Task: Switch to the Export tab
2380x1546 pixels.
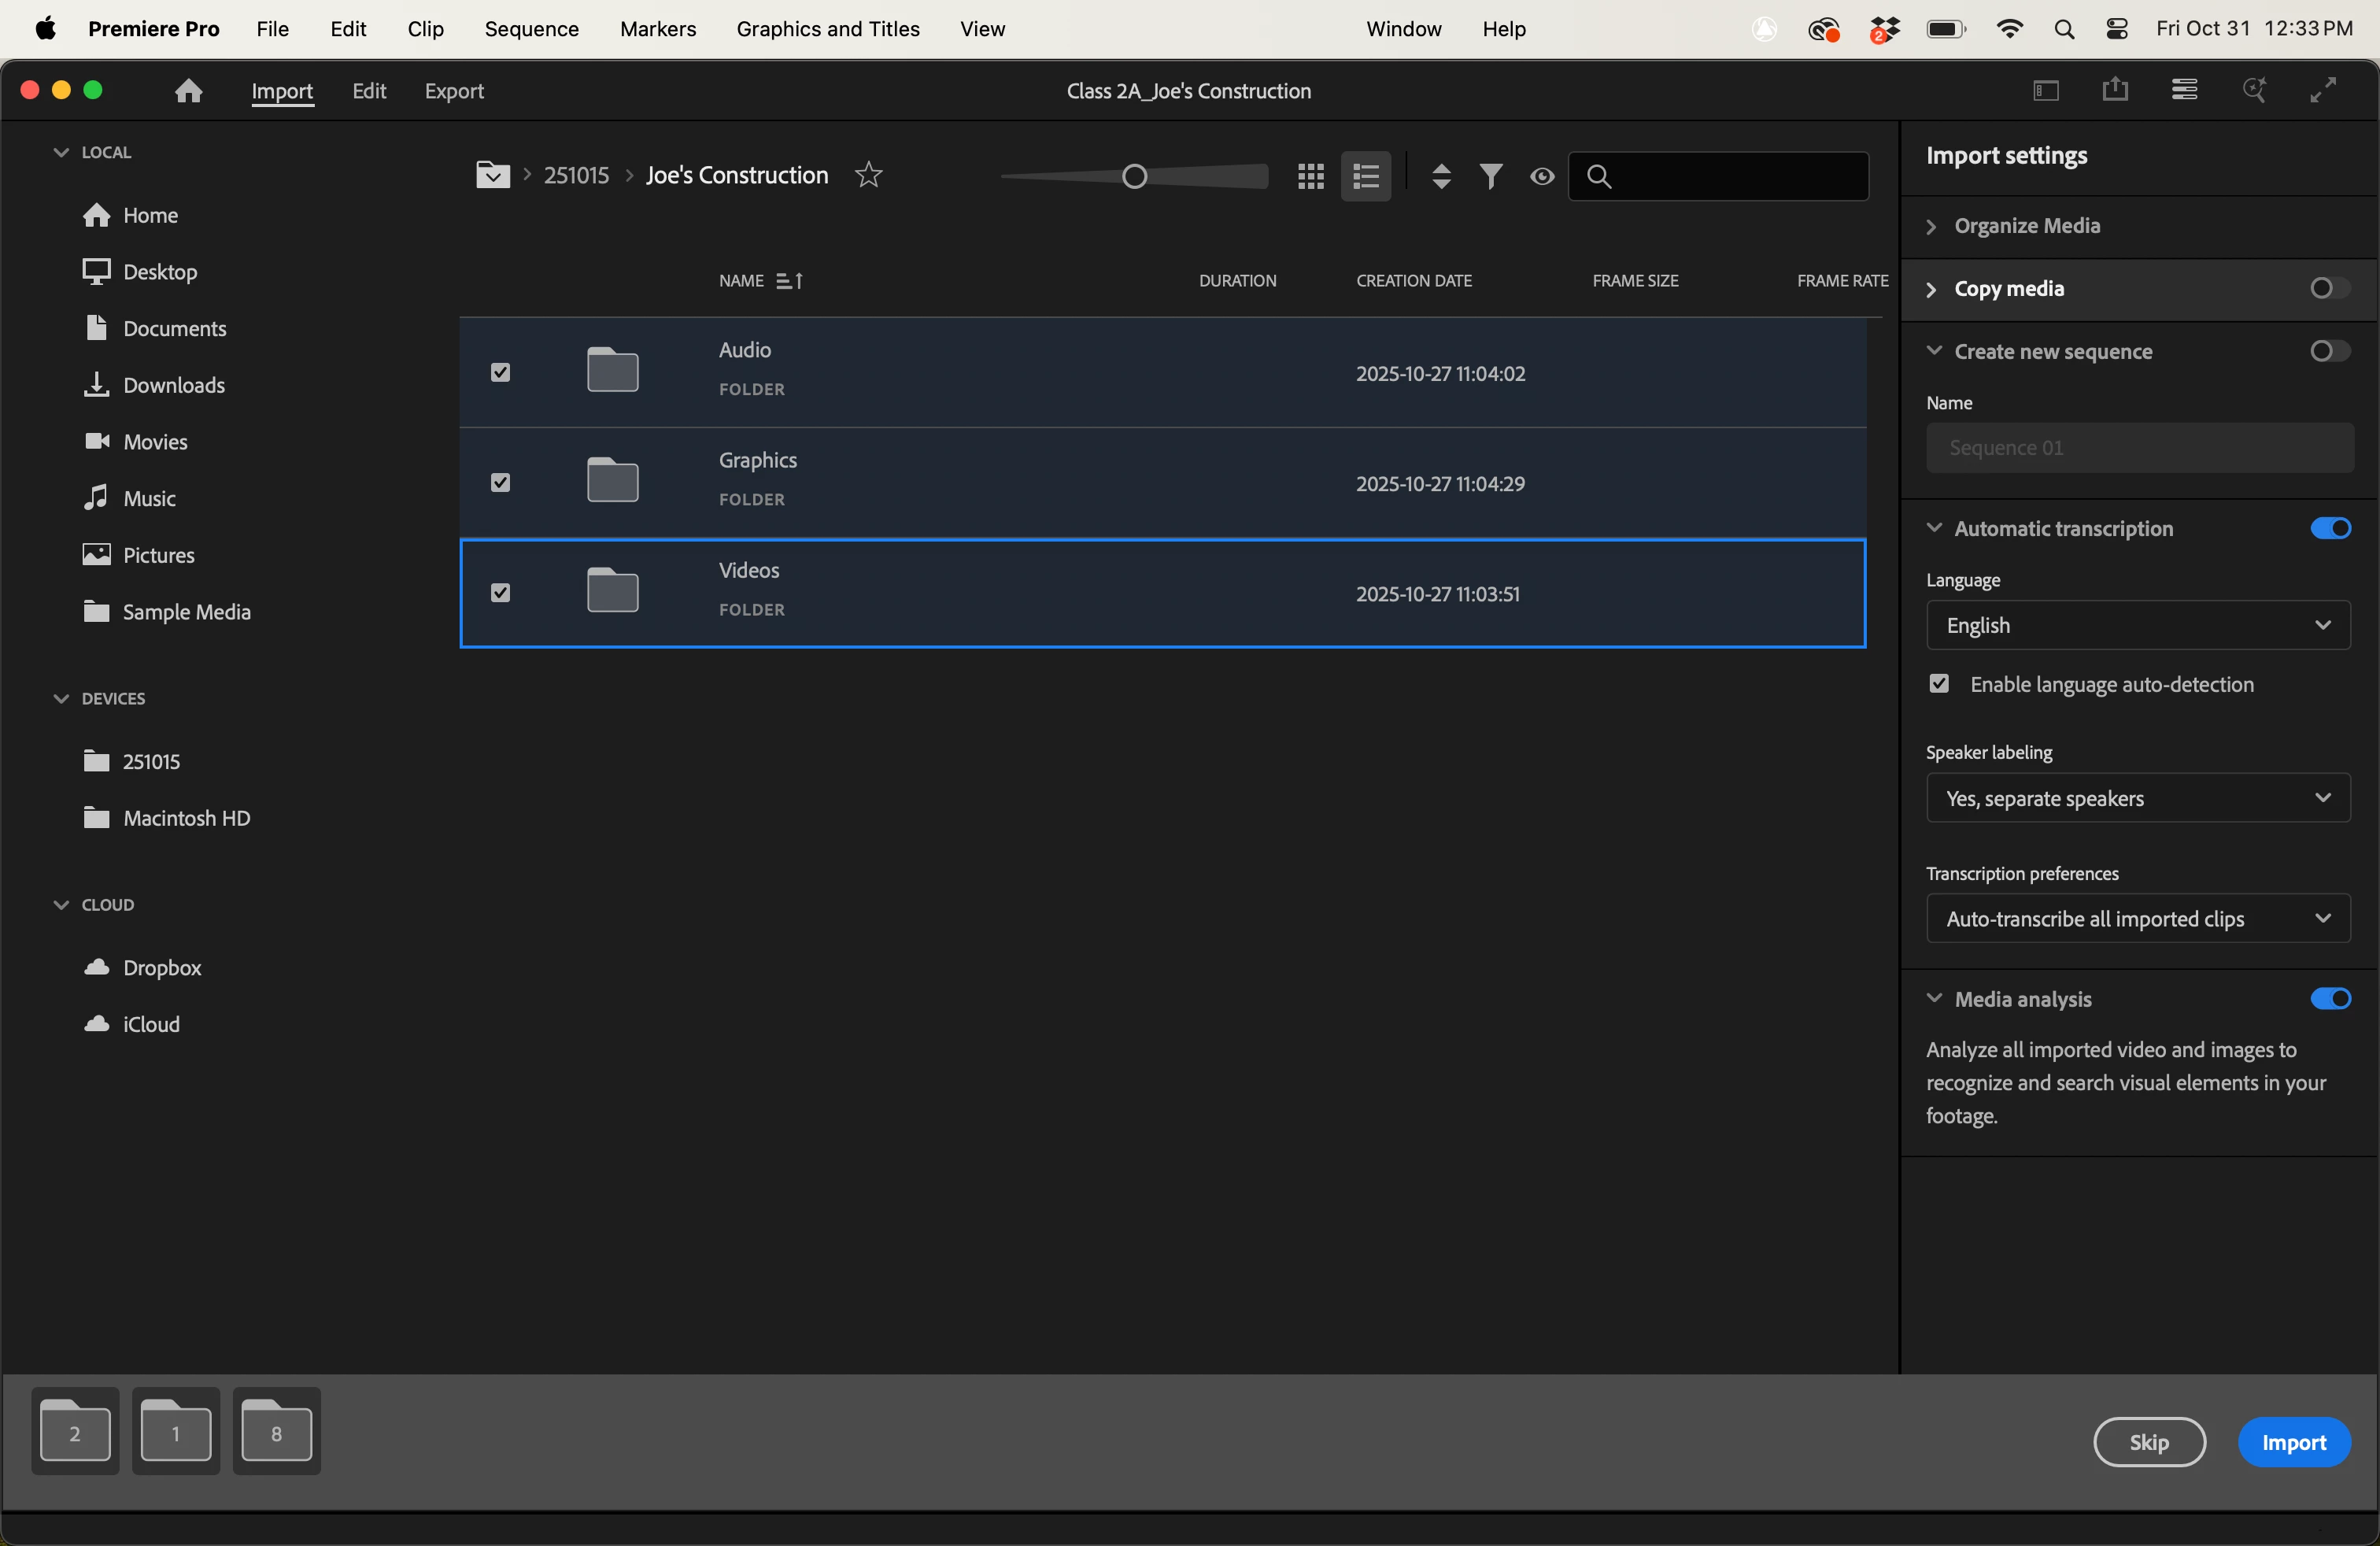Action: [453, 91]
